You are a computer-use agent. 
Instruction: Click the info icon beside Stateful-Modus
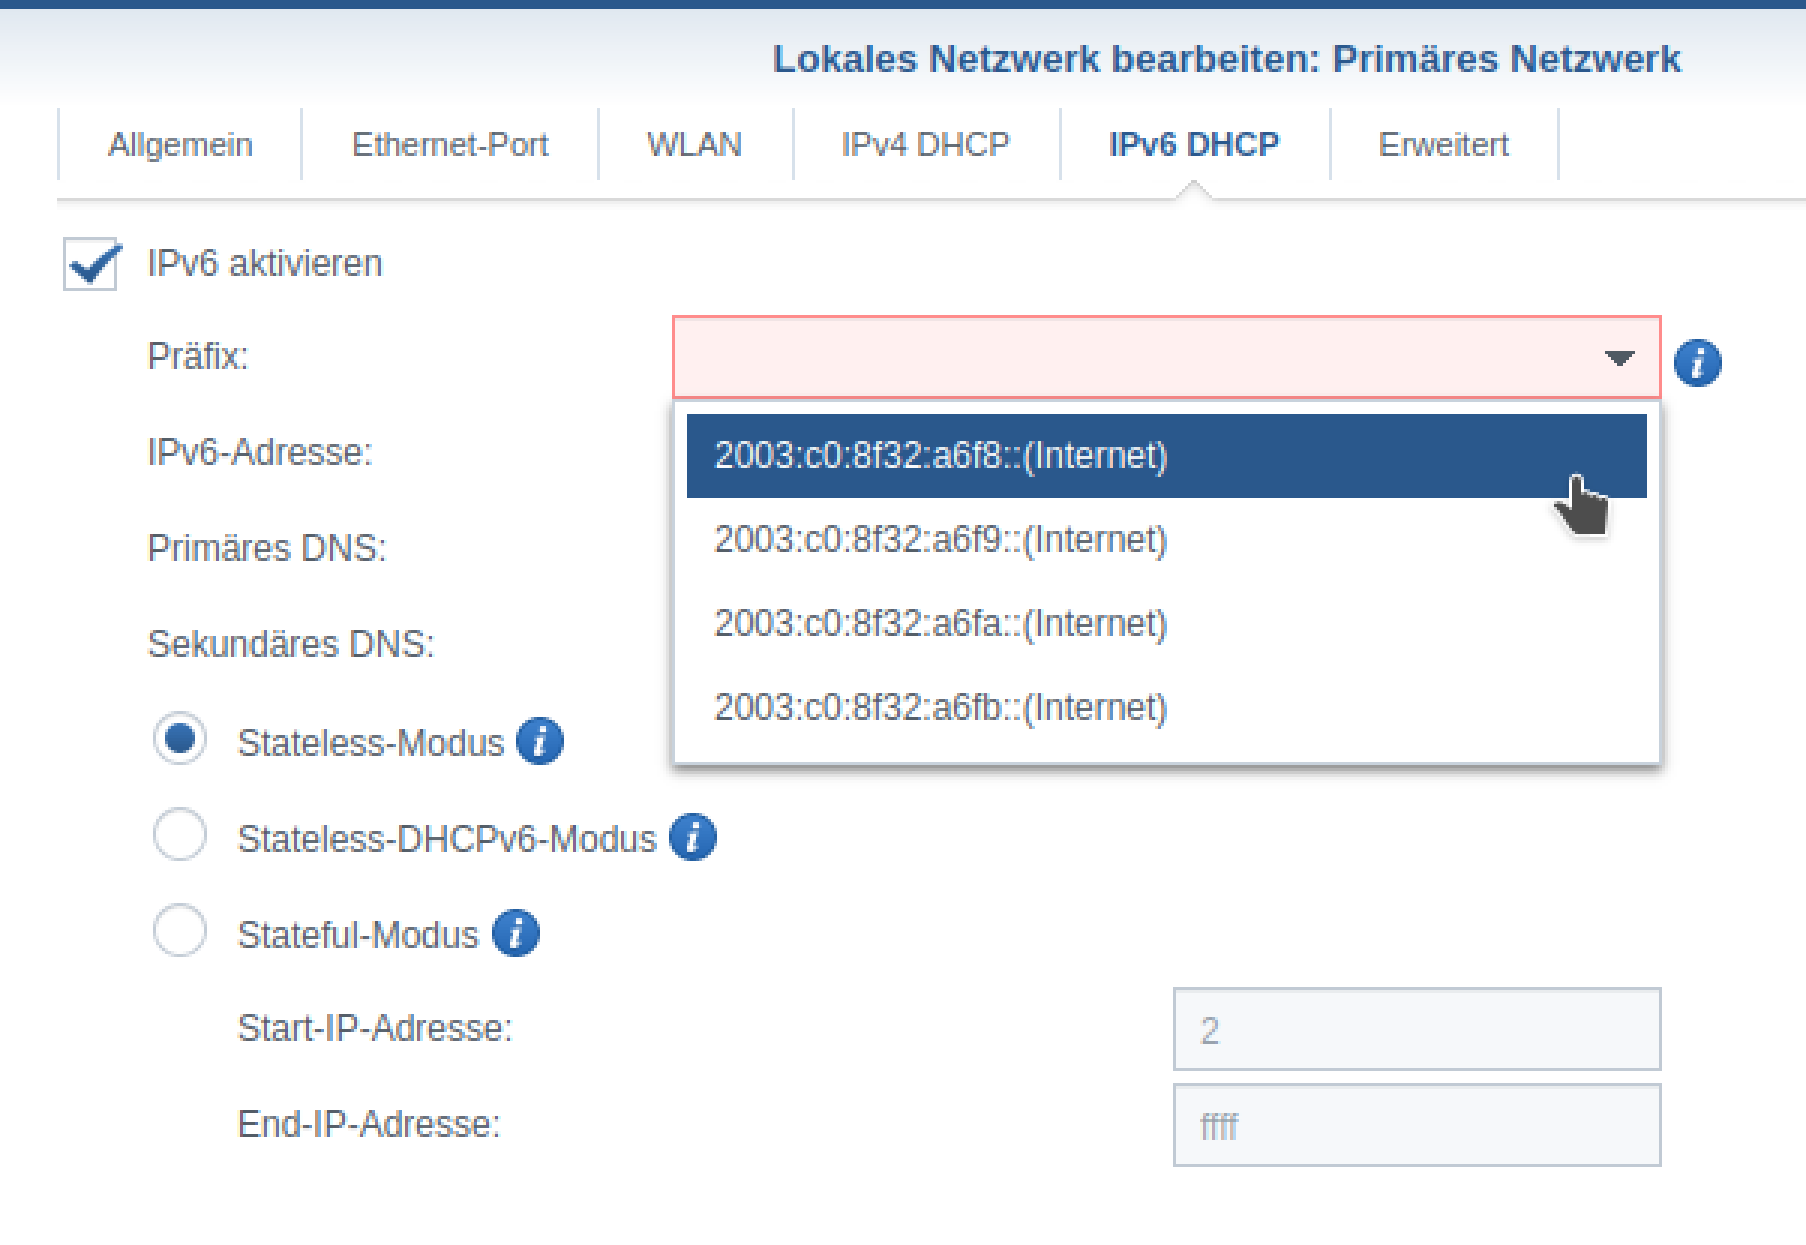click(516, 934)
